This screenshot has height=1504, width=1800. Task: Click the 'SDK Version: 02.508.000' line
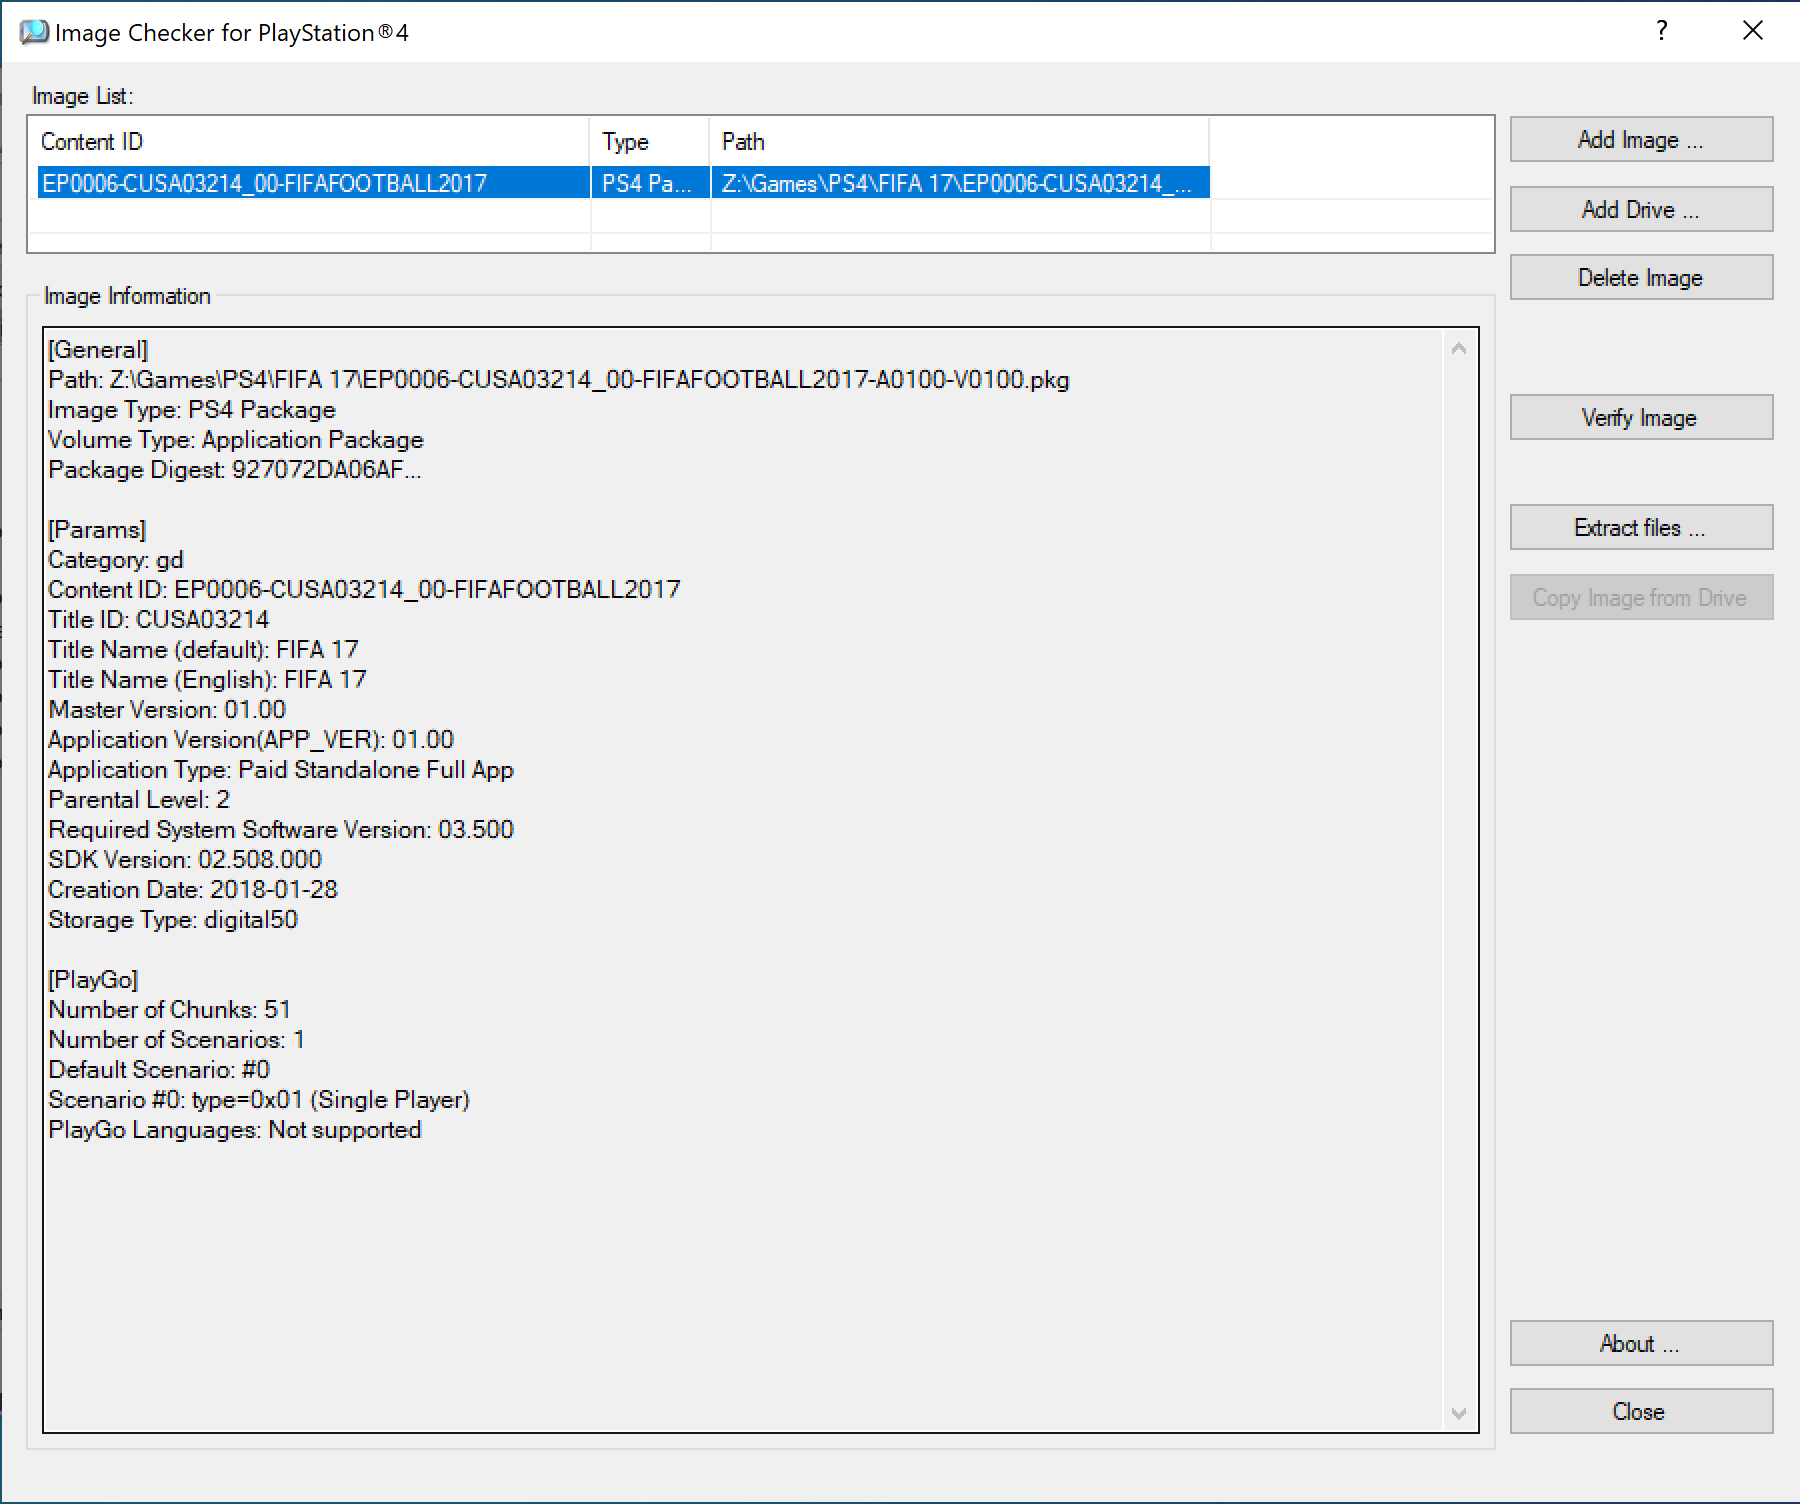point(185,860)
